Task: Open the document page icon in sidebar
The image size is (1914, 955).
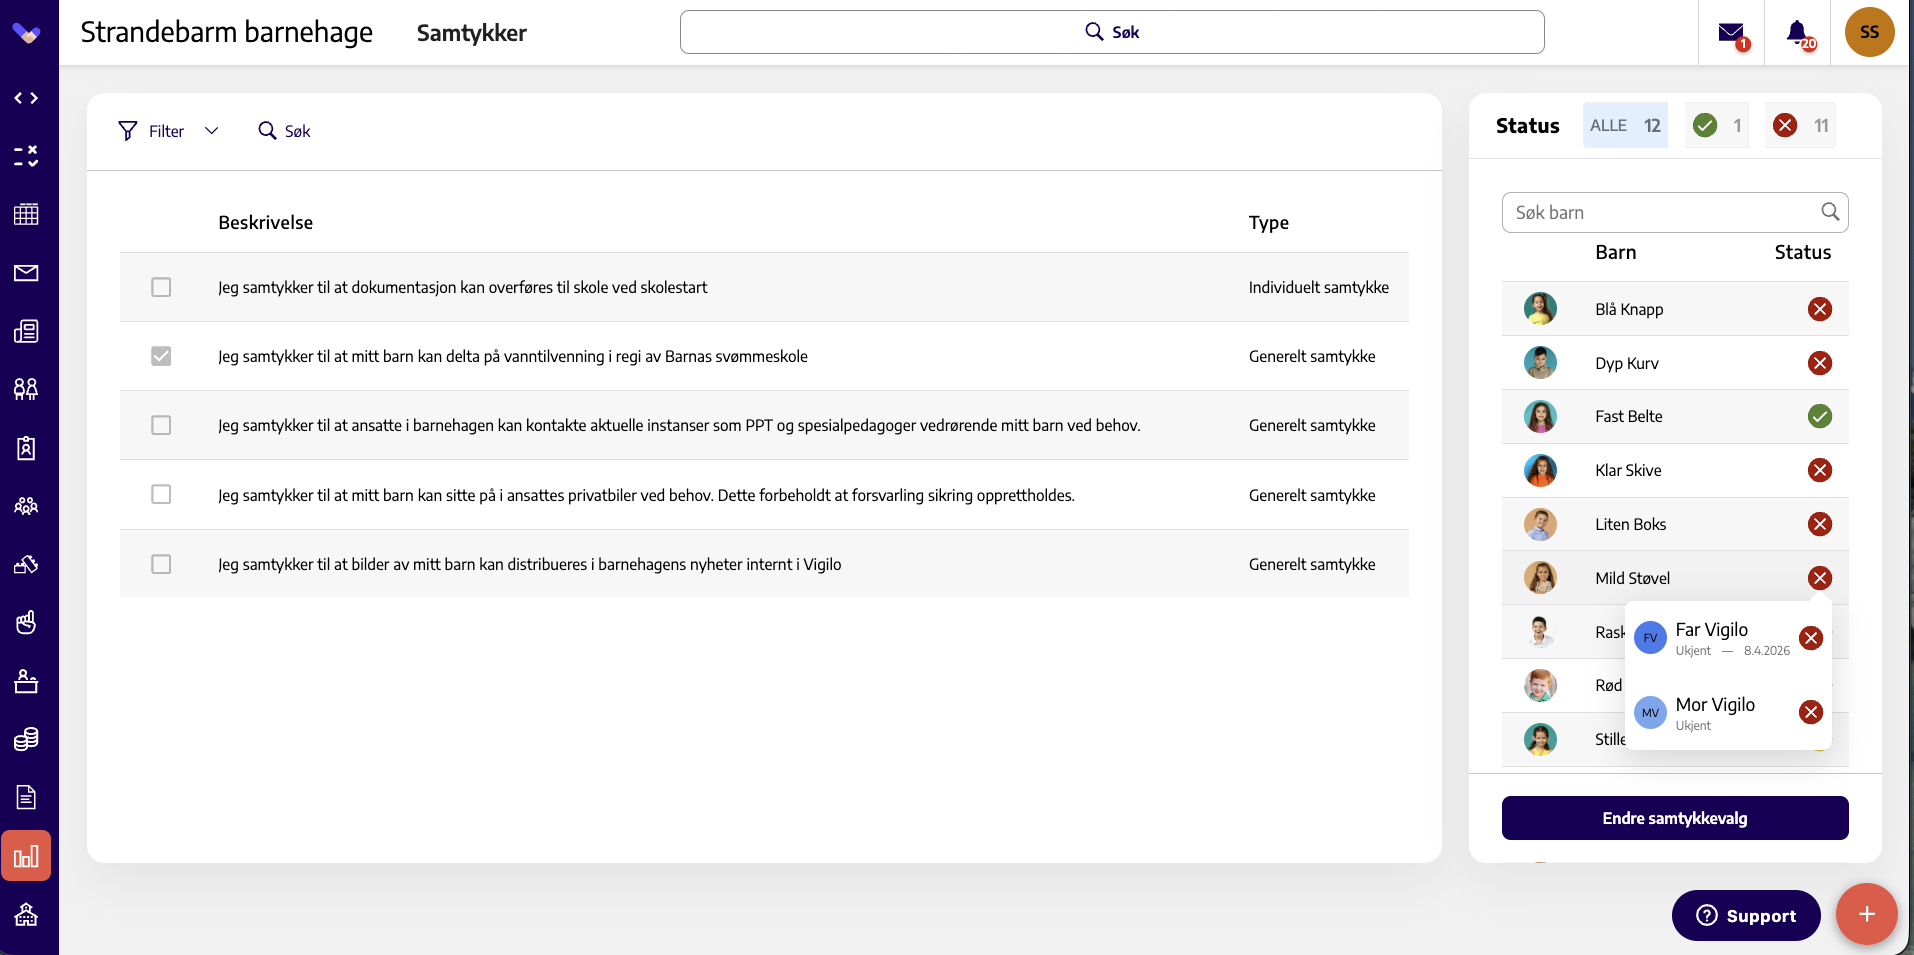Action: [x=26, y=797]
